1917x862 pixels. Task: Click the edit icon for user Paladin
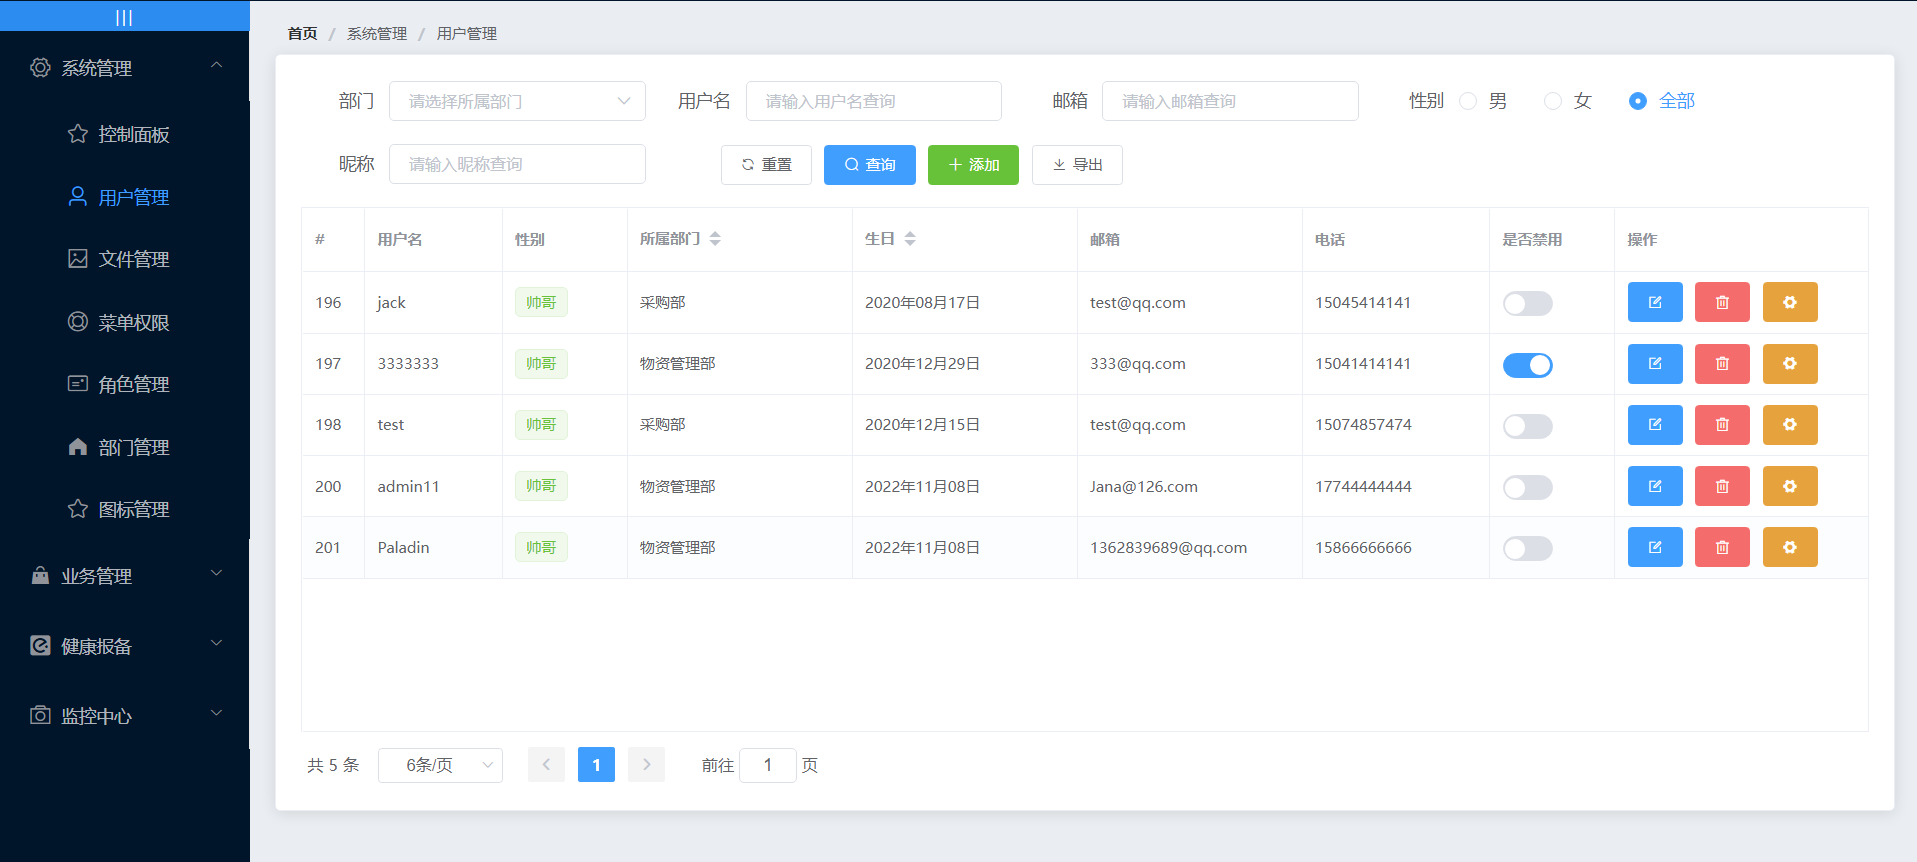(x=1655, y=547)
